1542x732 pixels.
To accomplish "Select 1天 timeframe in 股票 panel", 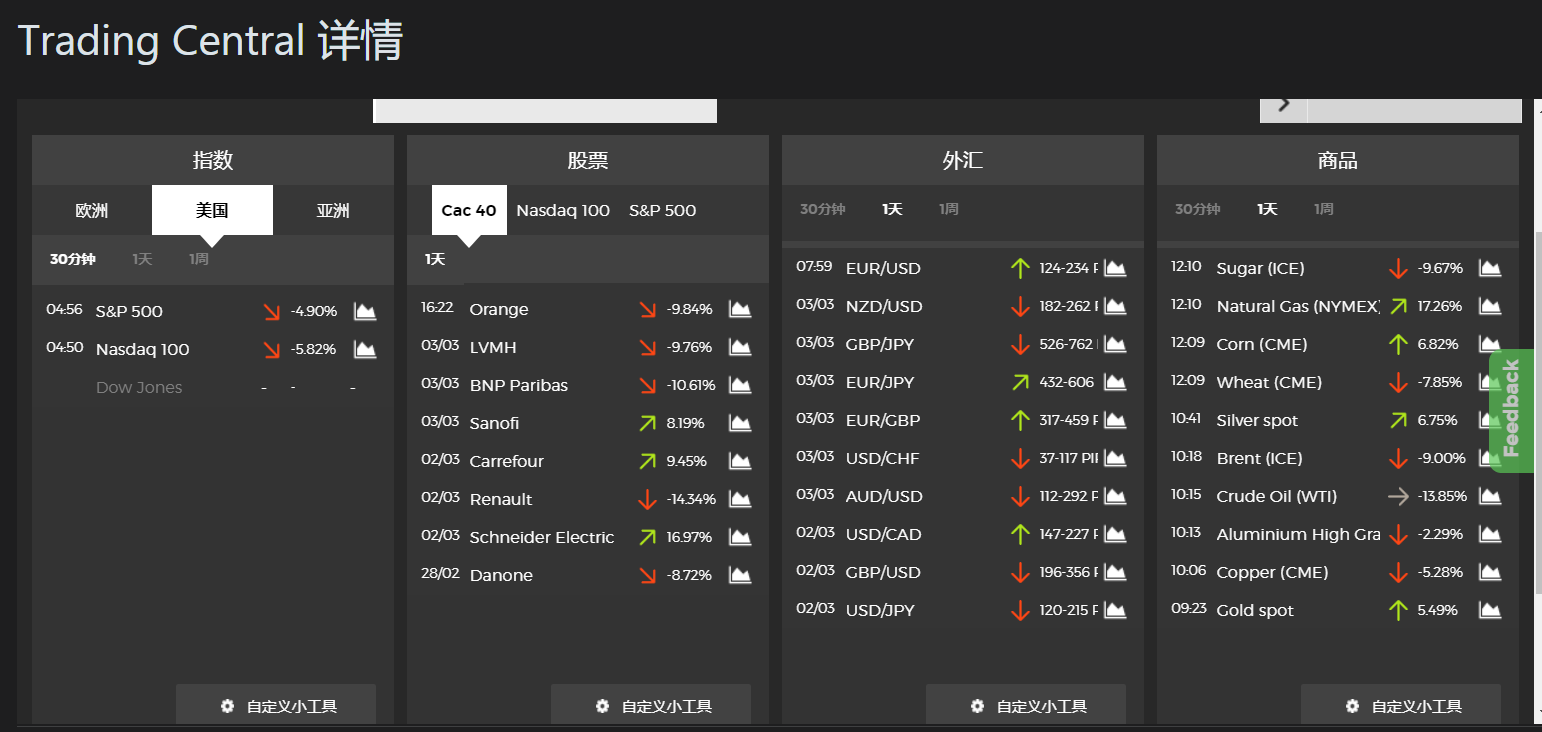I will pos(435,259).
